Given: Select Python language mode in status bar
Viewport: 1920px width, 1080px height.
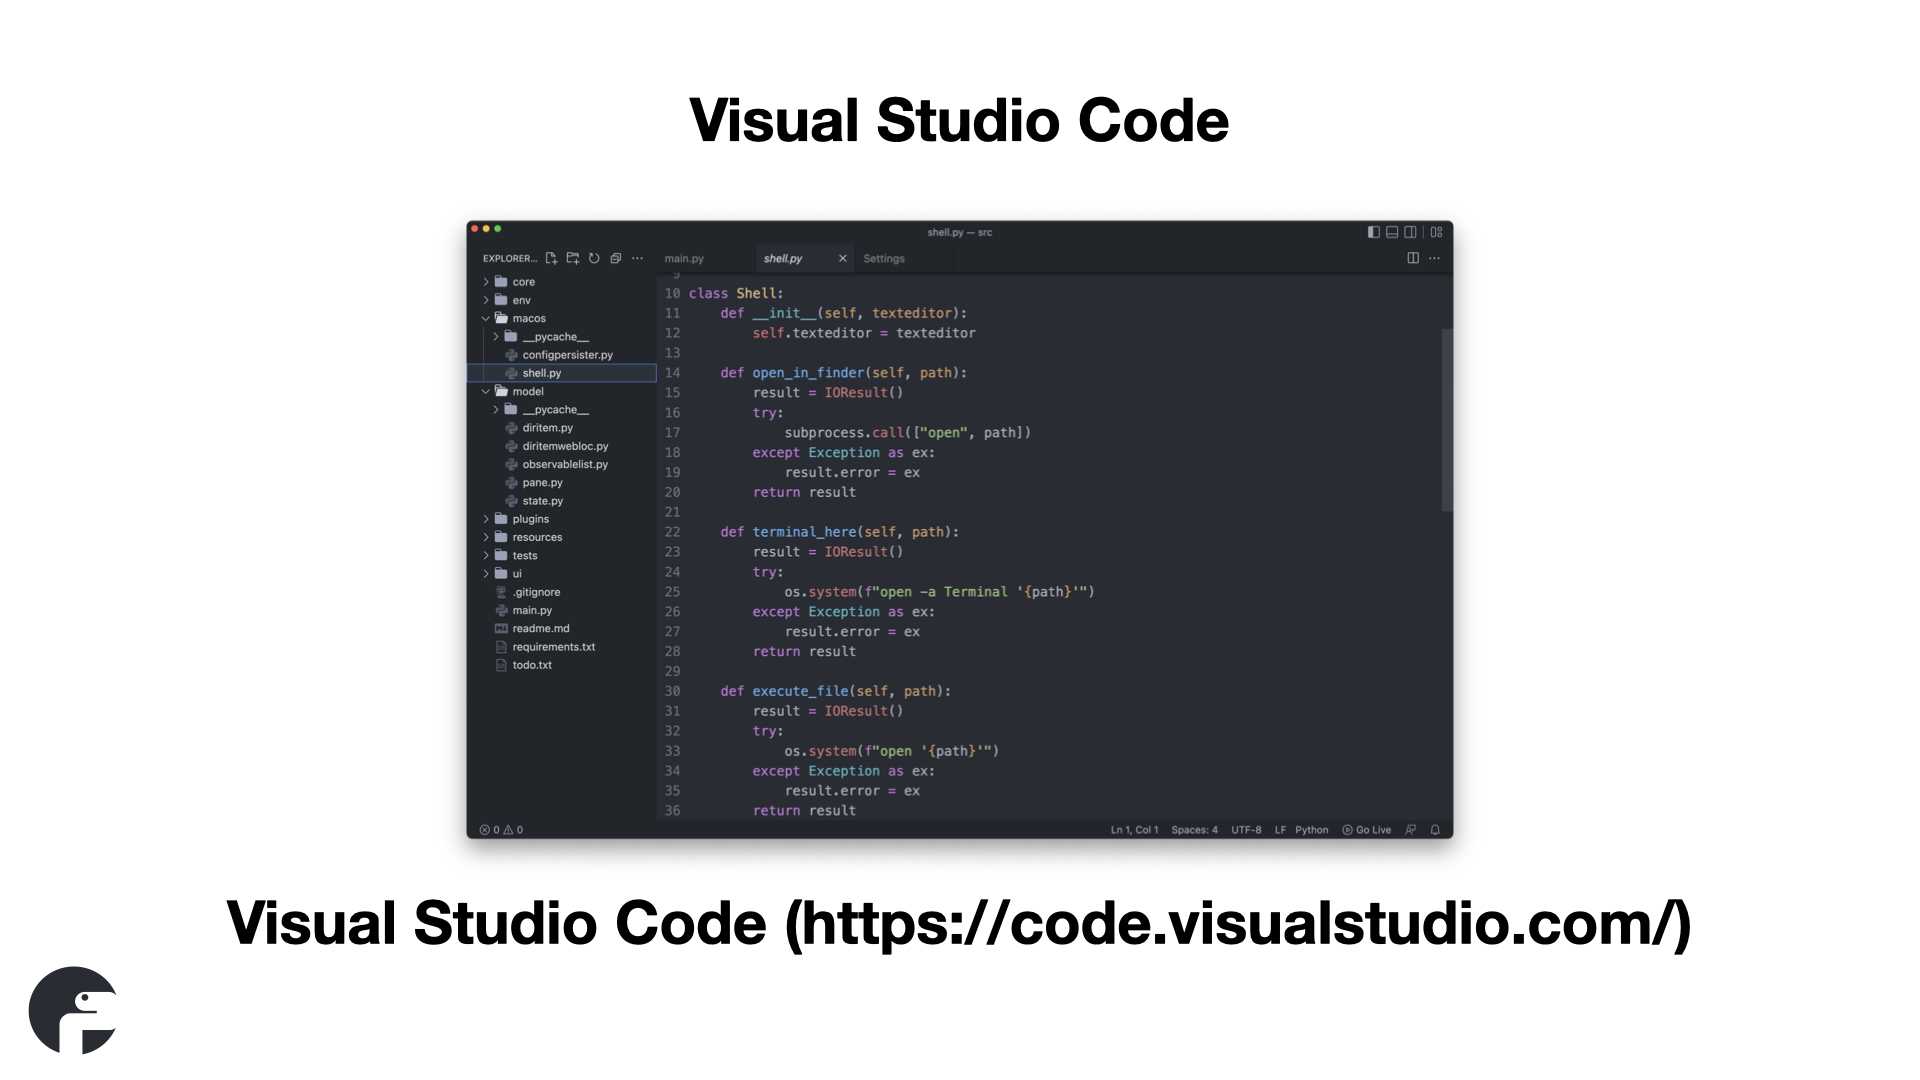Looking at the screenshot, I should (x=1311, y=830).
